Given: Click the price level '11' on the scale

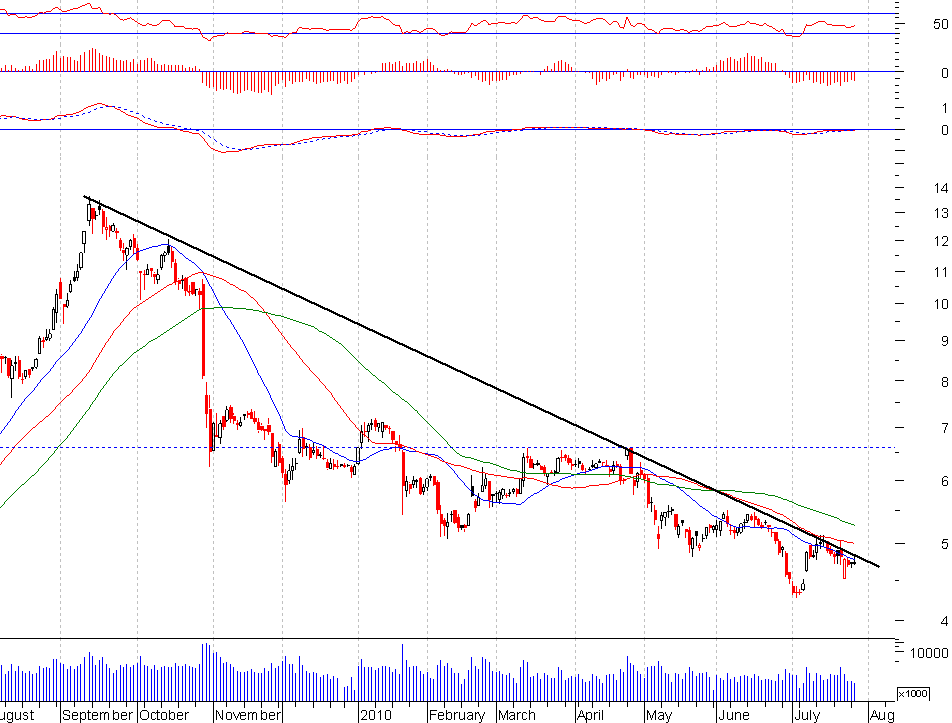Looking at the screenshot, I should pyautogui.click(x=940, y=272).
